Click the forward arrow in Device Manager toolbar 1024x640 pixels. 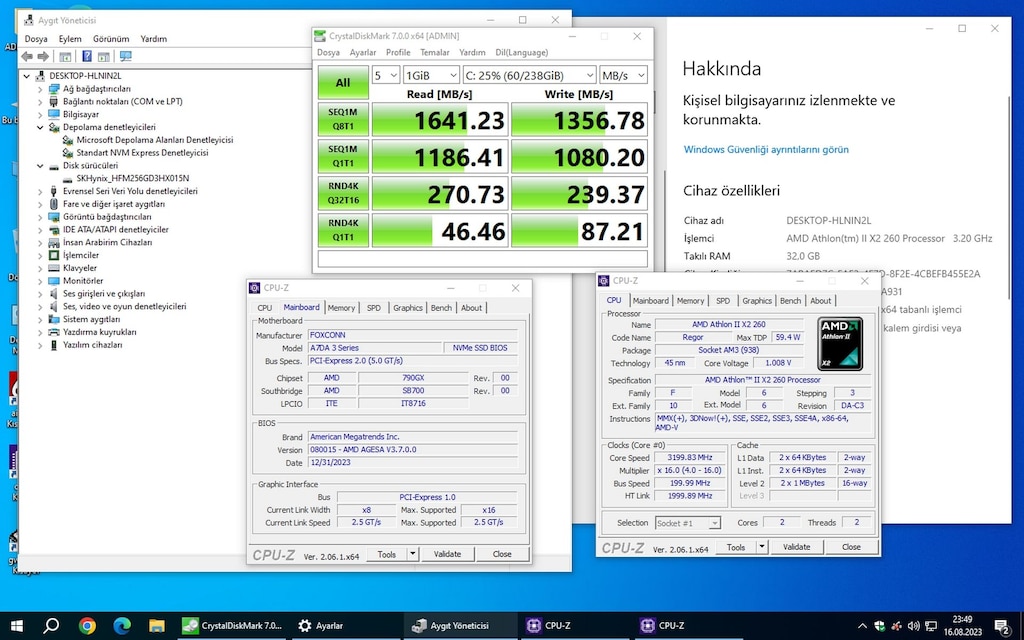click(42, 57)
